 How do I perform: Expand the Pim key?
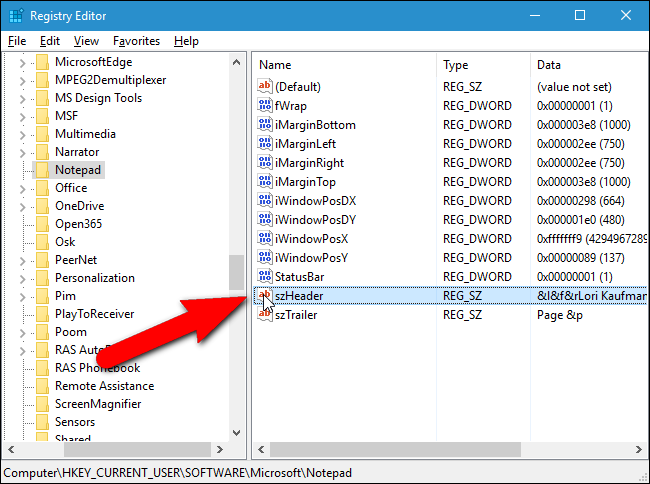click(x=22, y=297)
